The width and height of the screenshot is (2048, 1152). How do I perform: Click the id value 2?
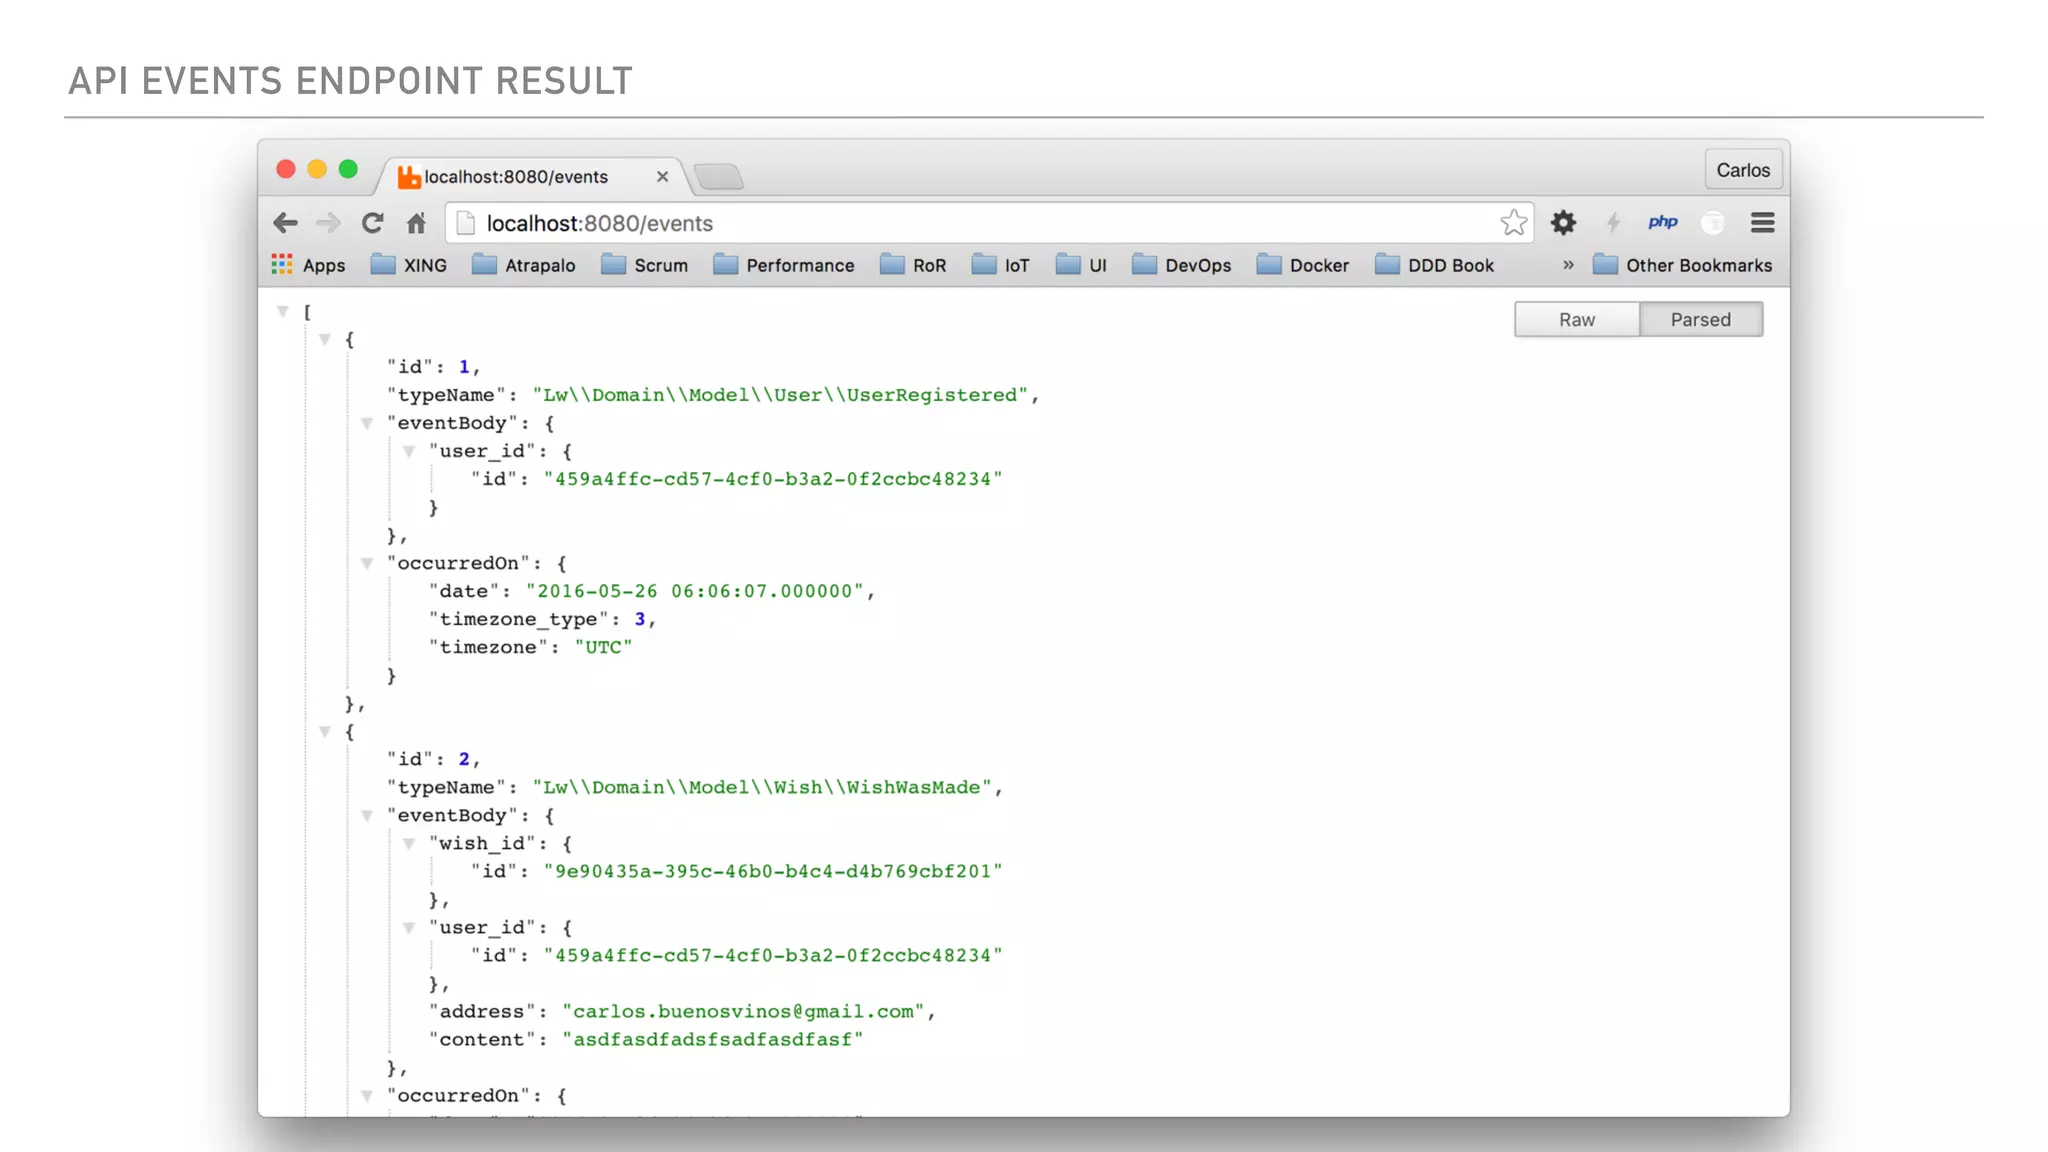click(x=464, y=759)
